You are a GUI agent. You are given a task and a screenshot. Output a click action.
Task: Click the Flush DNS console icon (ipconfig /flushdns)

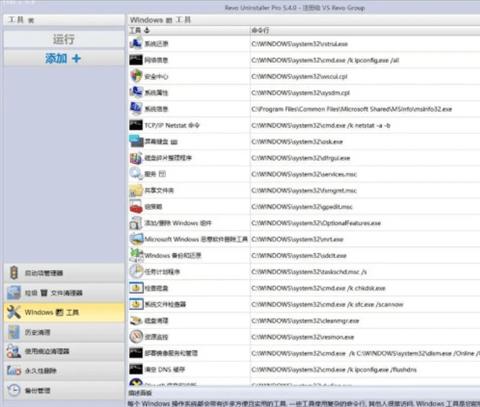(136, 369)
